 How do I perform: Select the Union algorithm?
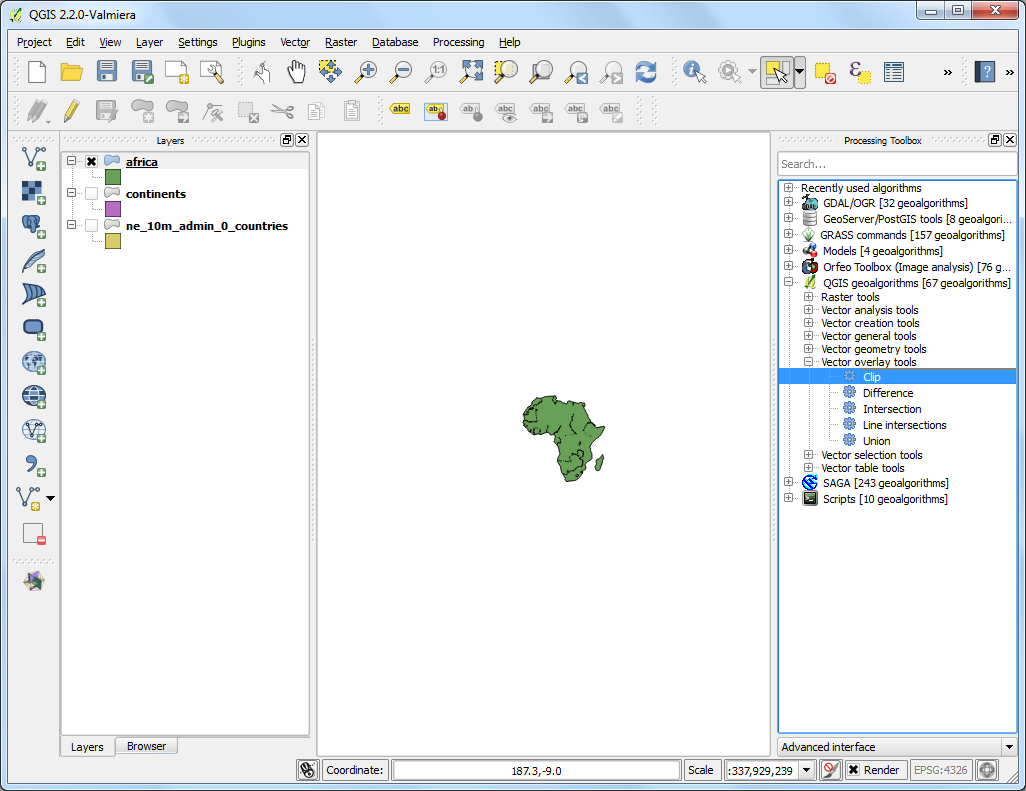pyautogui.click(x=876, y=441)
